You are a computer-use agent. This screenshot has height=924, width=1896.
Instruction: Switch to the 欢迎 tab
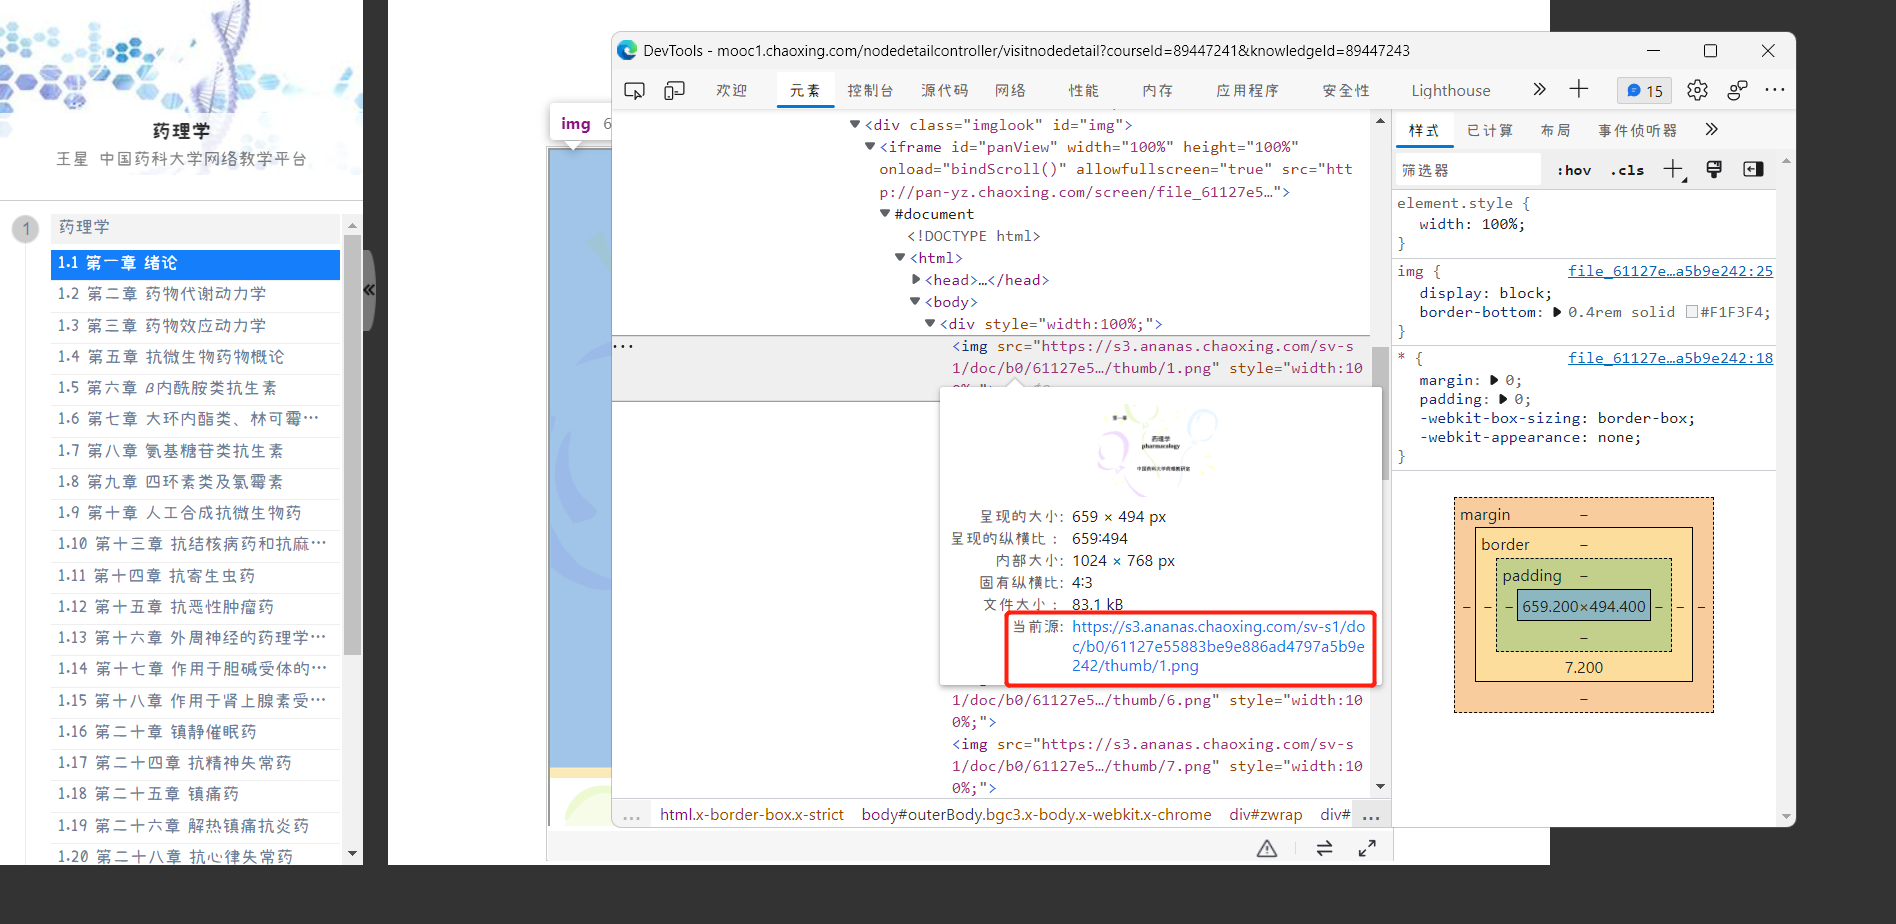pyautogui.click(x=731, y=90)
